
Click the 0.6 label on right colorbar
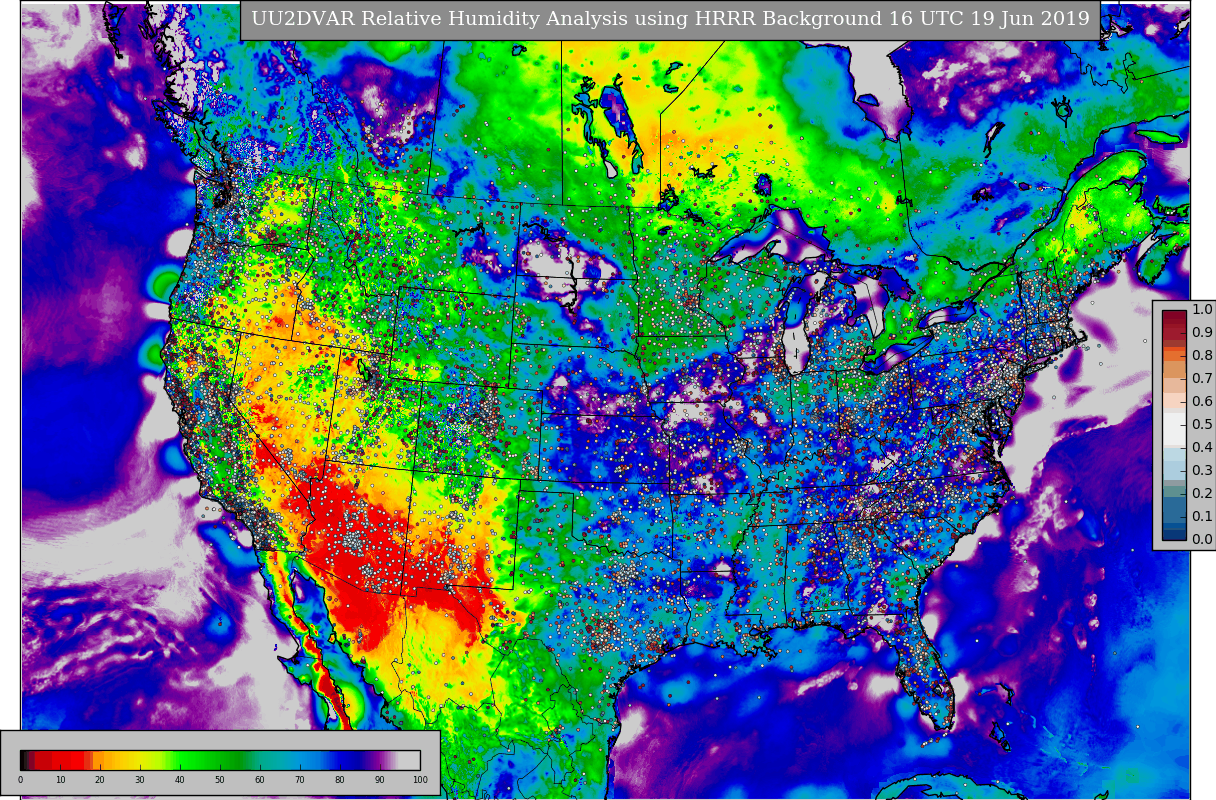point(1202,402)
